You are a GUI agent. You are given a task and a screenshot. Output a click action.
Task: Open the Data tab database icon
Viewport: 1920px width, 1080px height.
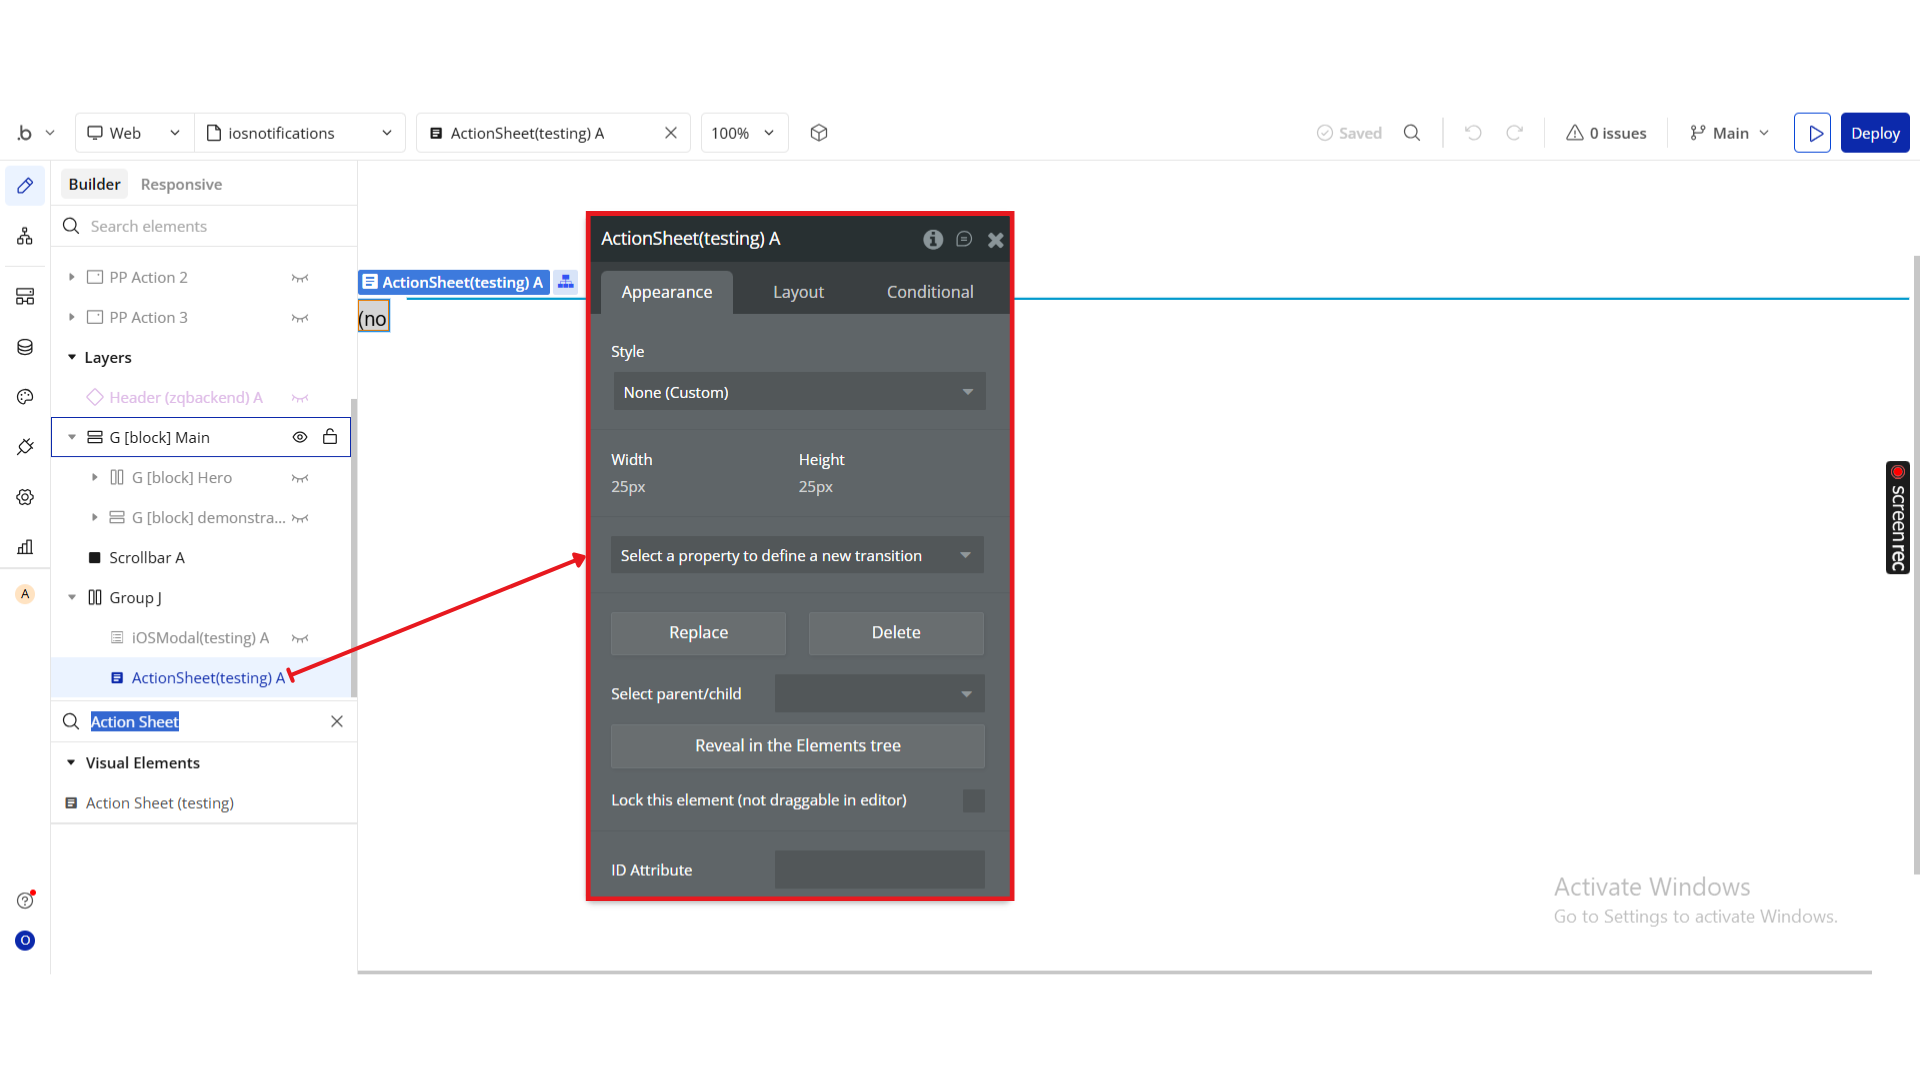25,347
